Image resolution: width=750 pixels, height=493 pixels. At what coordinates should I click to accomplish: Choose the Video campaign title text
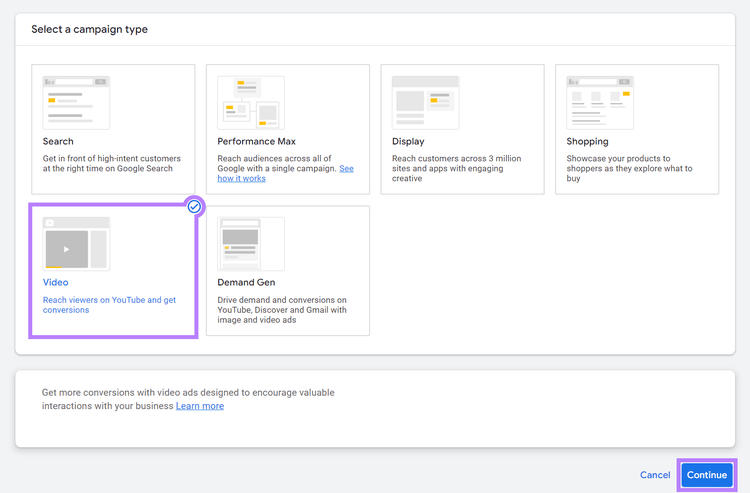(x=55, y=283)
